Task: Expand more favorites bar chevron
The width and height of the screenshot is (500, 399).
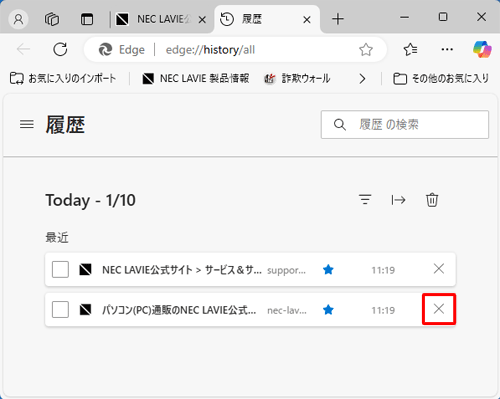Action: 362,79
